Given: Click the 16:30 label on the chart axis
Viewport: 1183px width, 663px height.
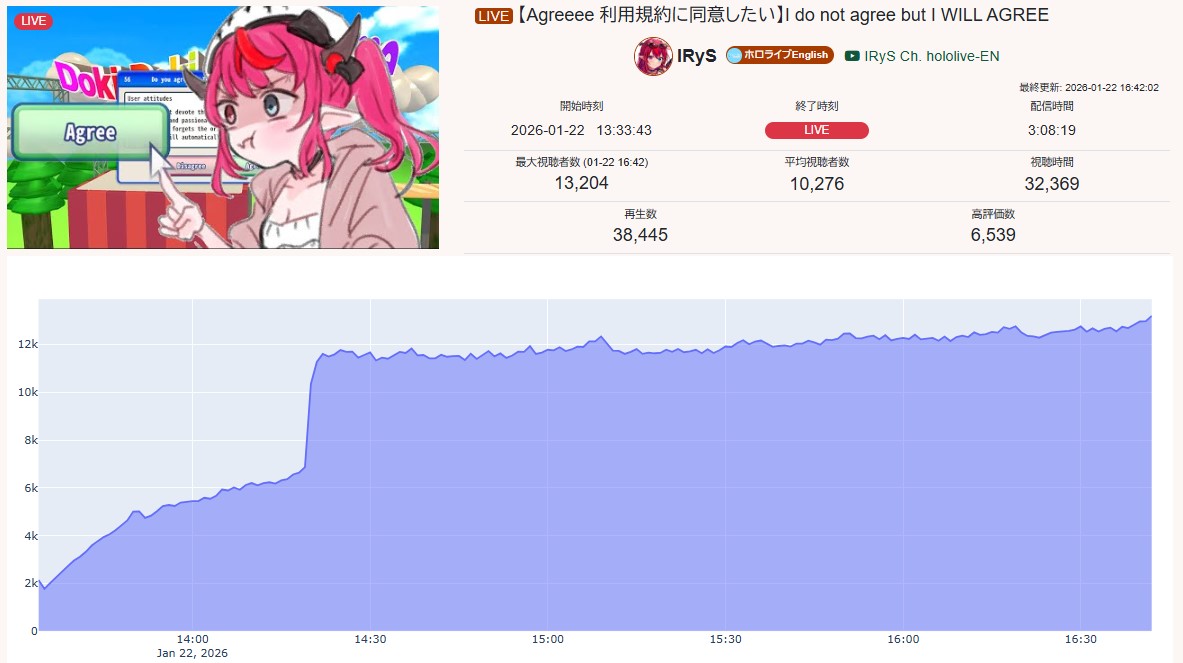Looking at the screenshot, I should (x=1080, y=639).
